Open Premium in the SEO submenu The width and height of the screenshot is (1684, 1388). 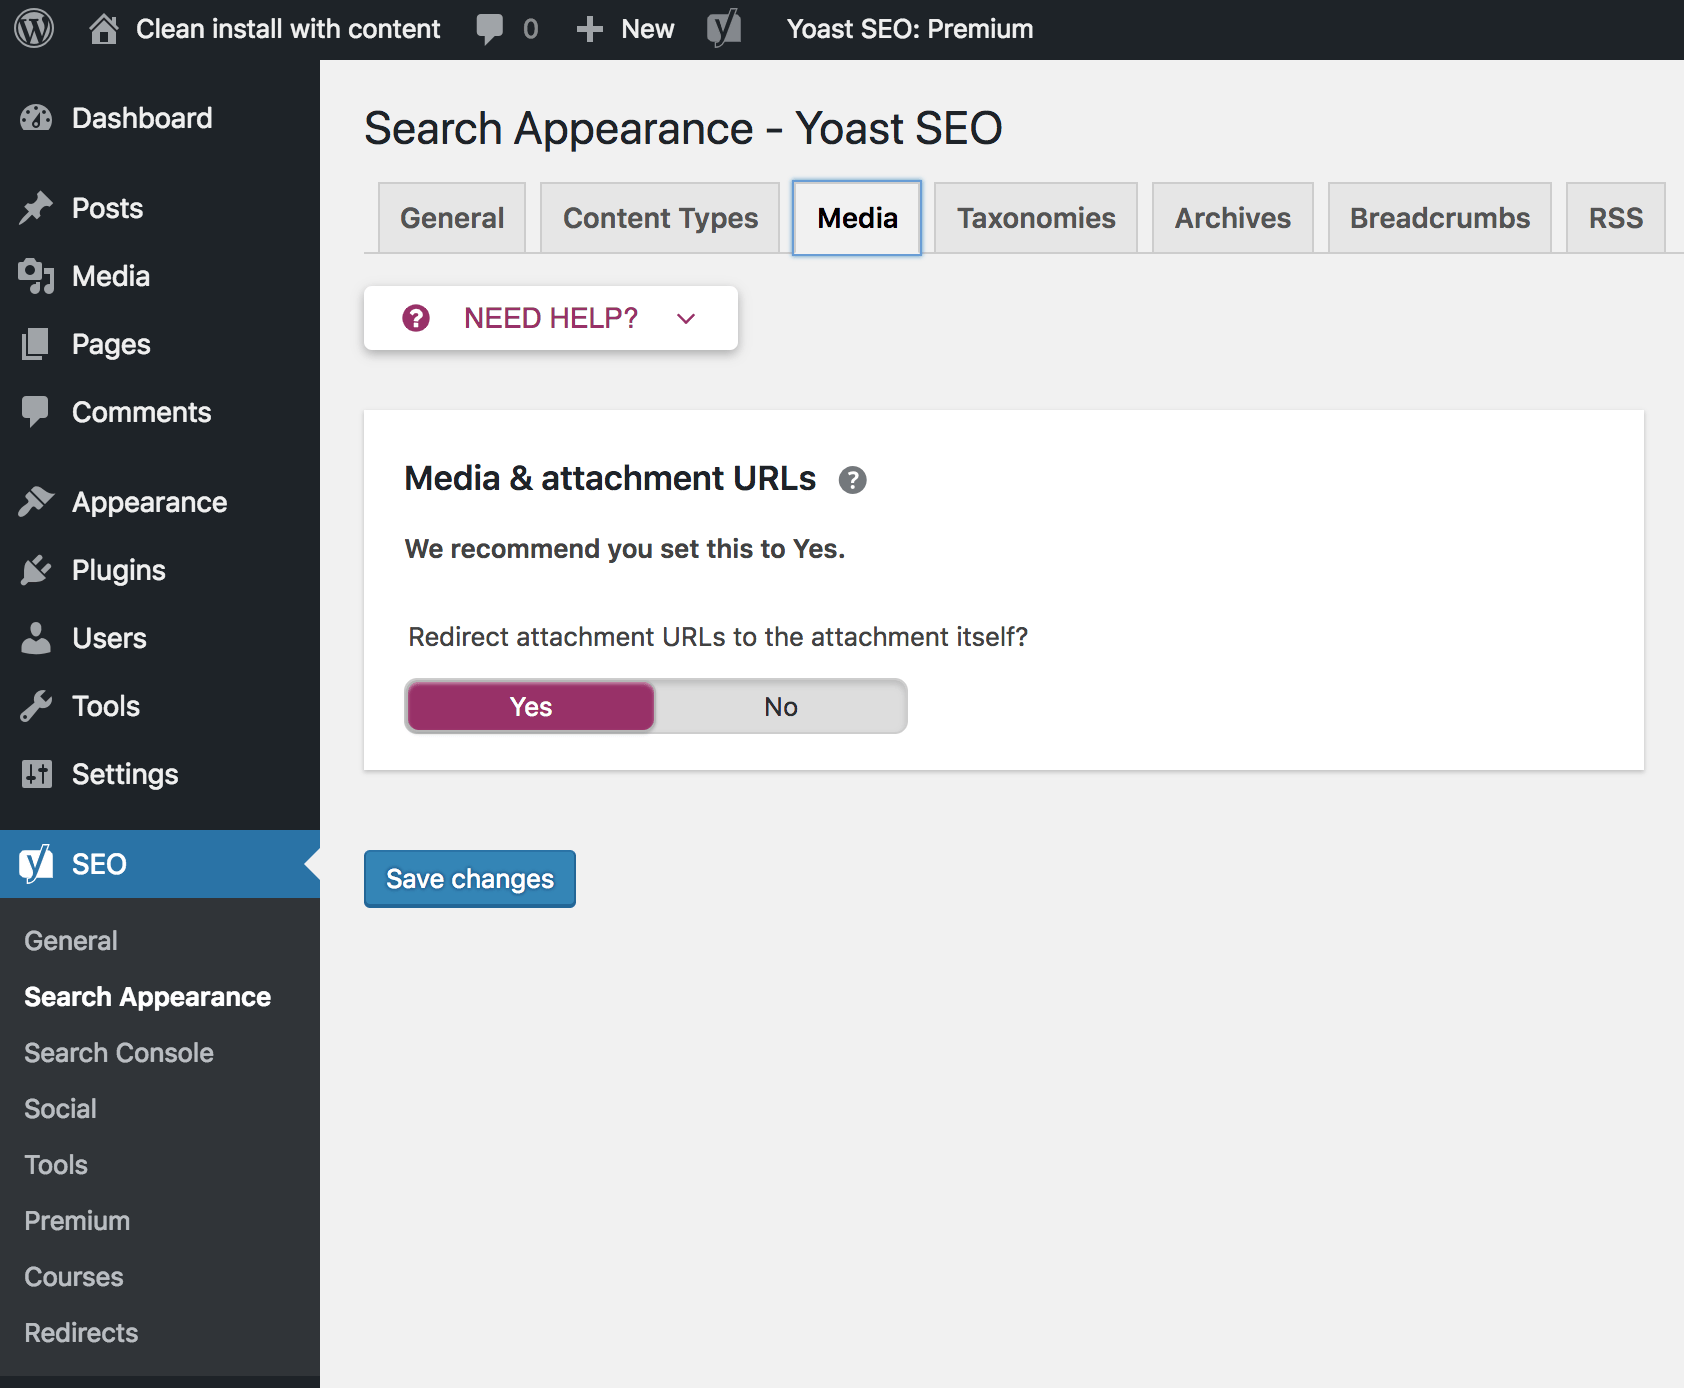(77, 1221)
